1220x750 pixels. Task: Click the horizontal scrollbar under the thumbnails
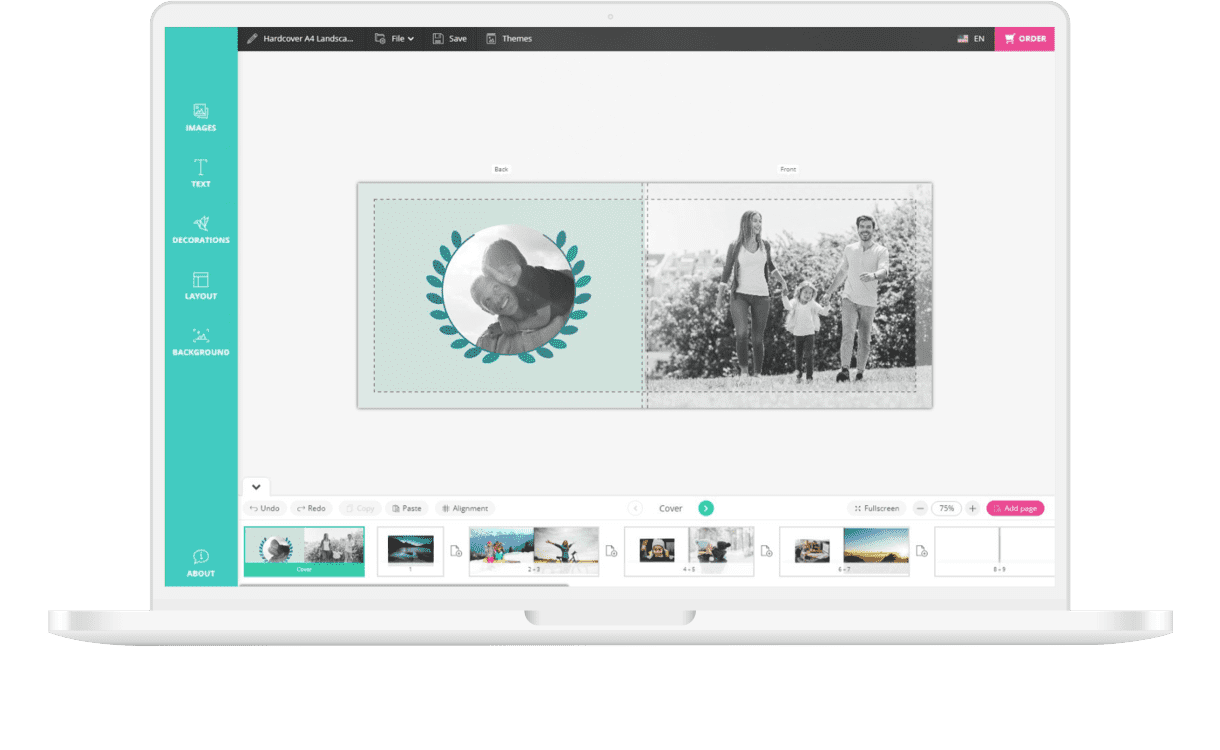(404, 585)
